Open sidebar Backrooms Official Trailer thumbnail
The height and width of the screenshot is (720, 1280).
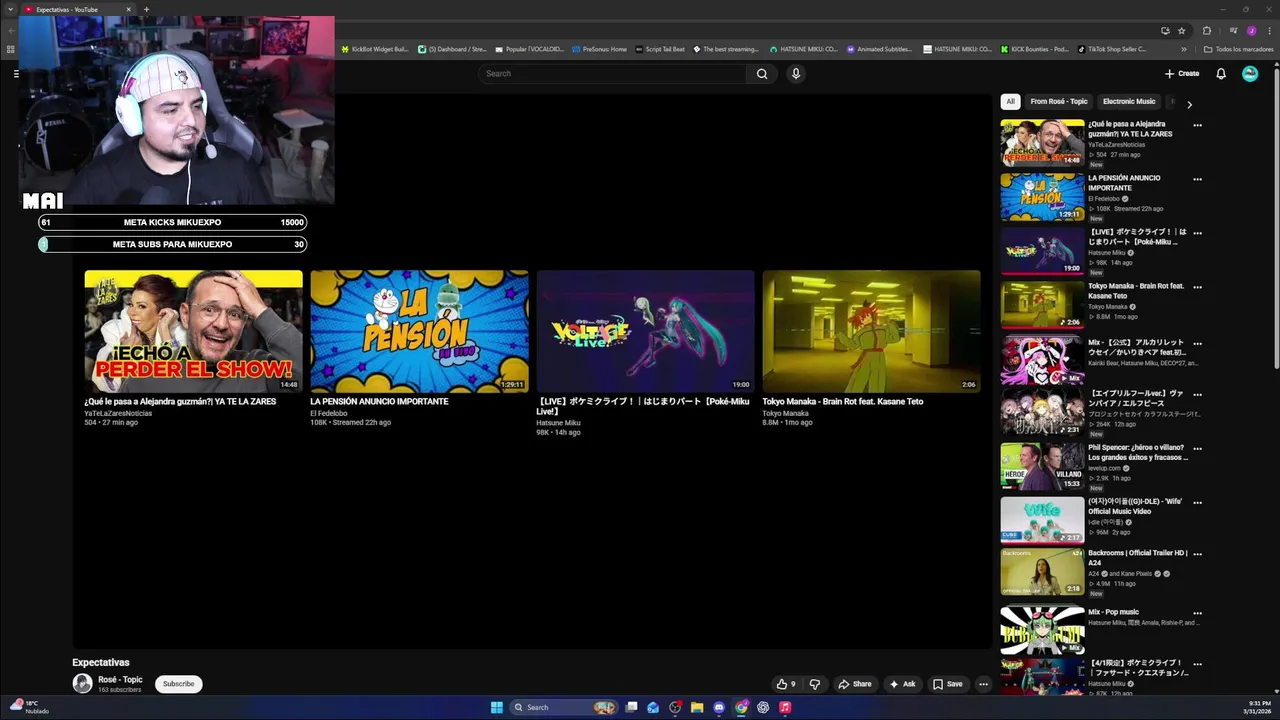tap(1042, 572)
